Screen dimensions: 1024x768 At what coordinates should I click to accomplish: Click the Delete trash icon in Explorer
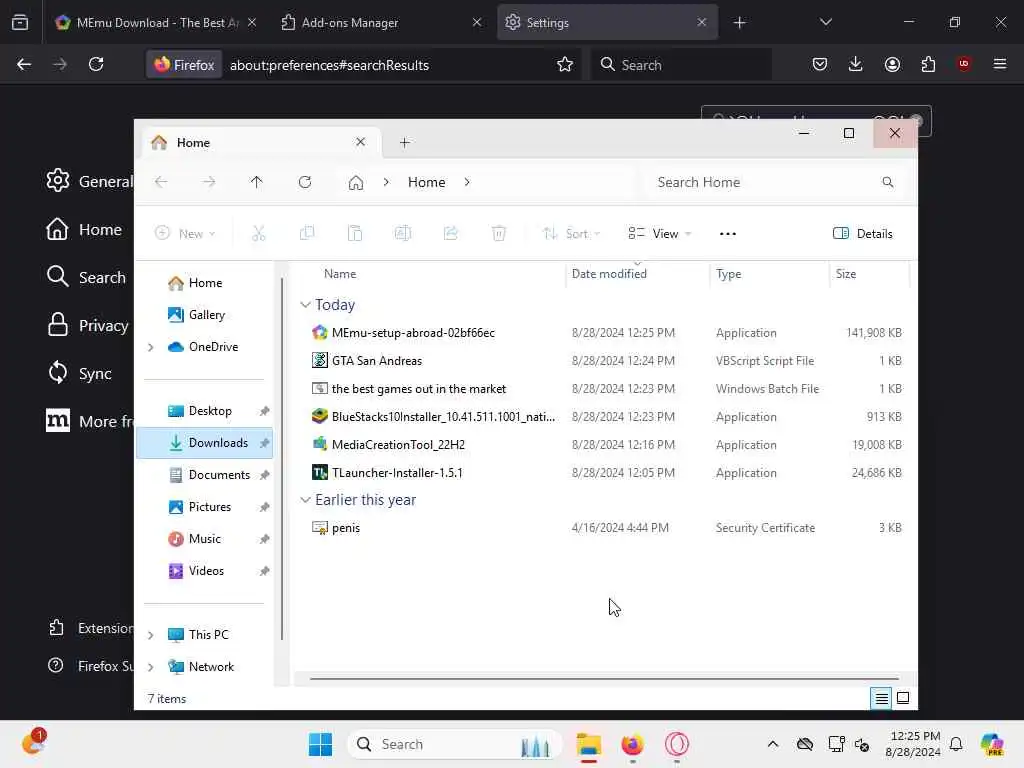pos(499,233)
